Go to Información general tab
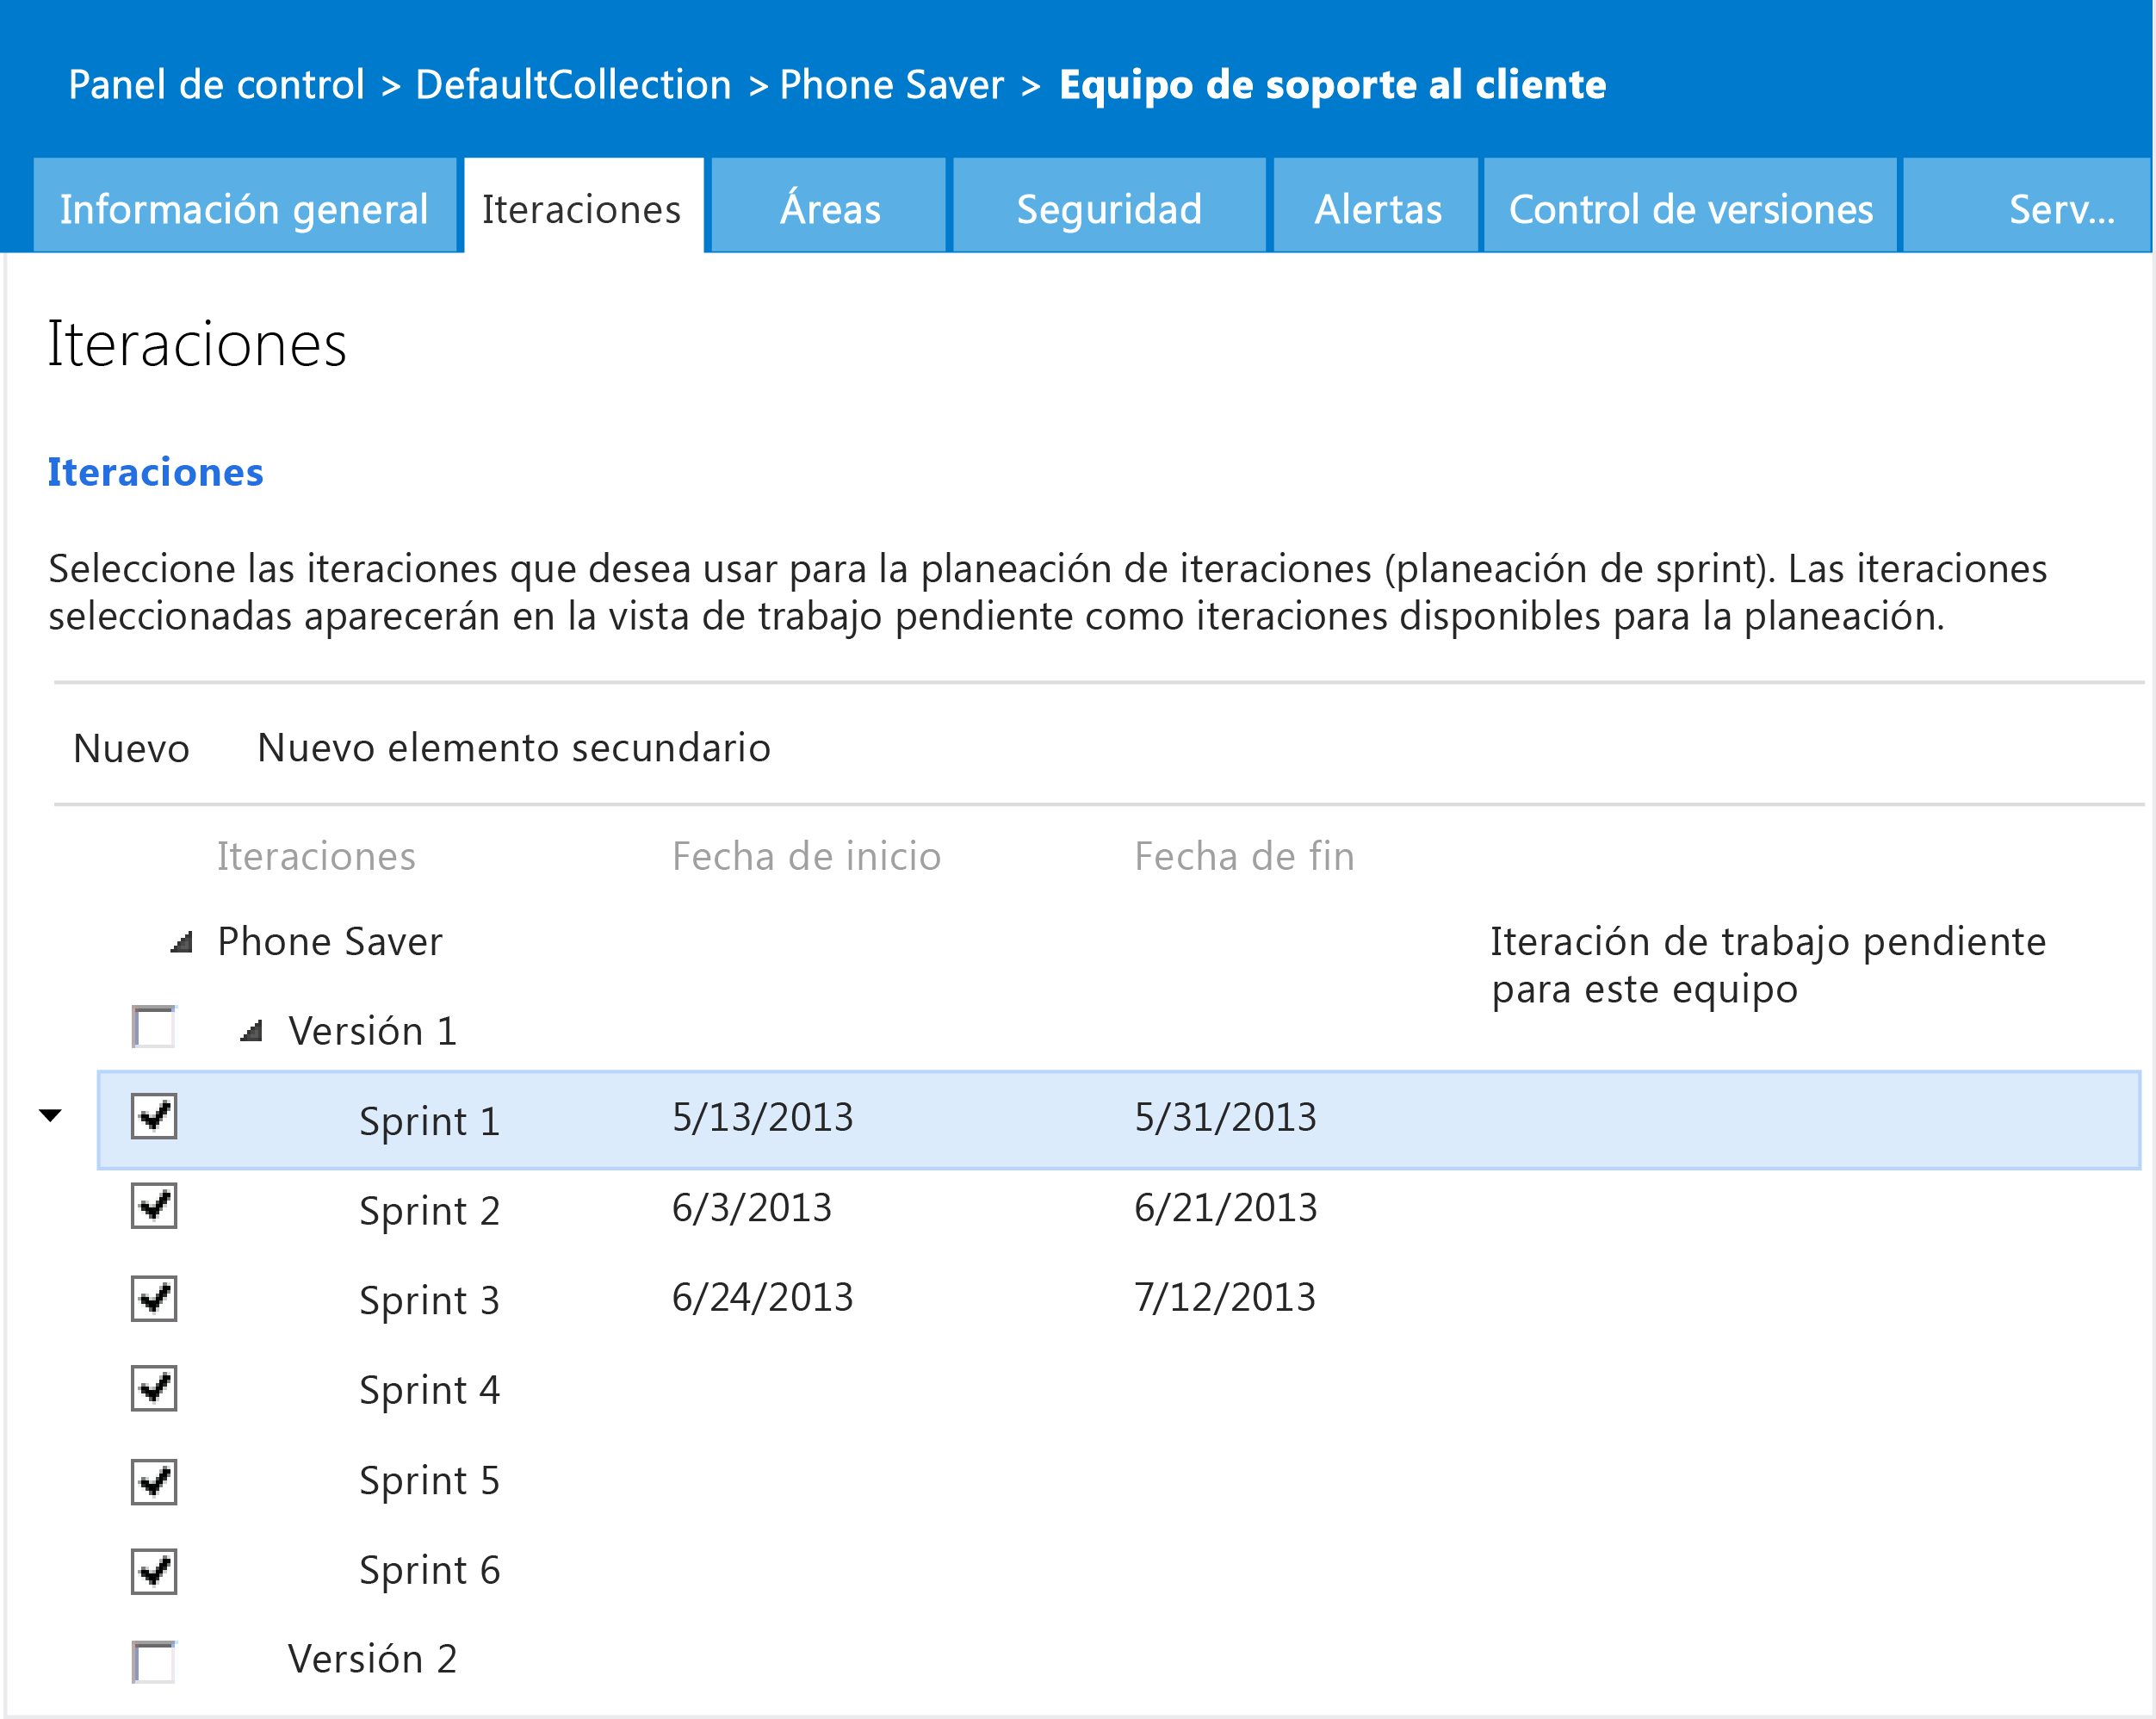 (x=244, y=209)
